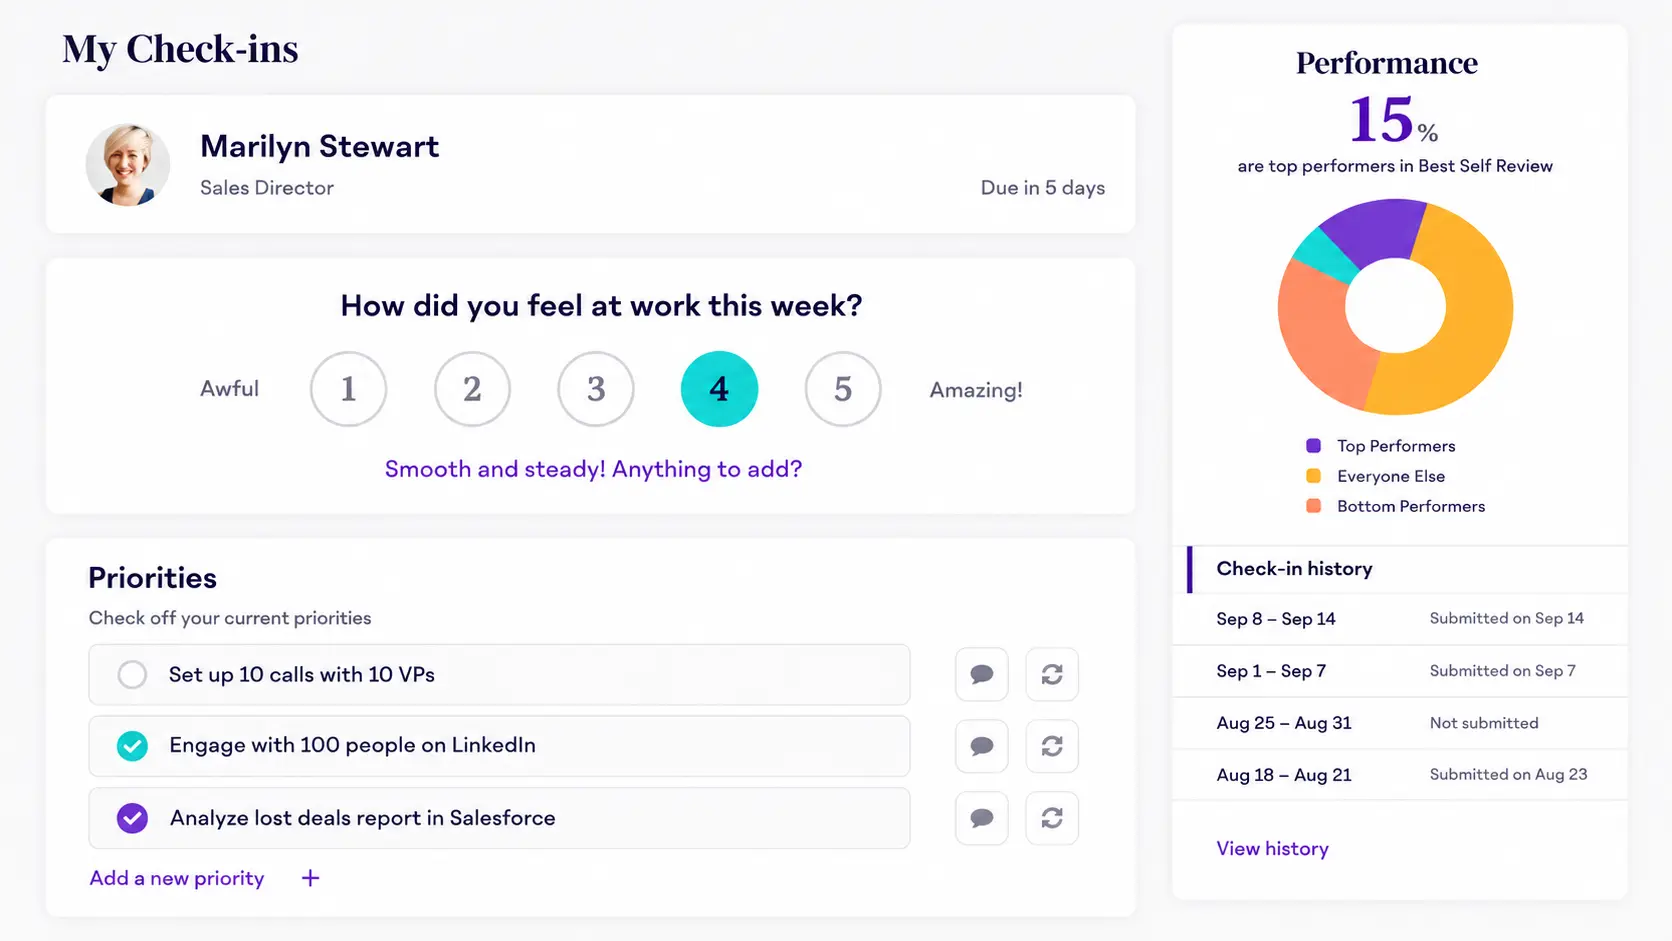Screen dimensions: 1672x941
Task: Click refresh icon for Salesforce lost deals priority
Action: [1052, 818]
